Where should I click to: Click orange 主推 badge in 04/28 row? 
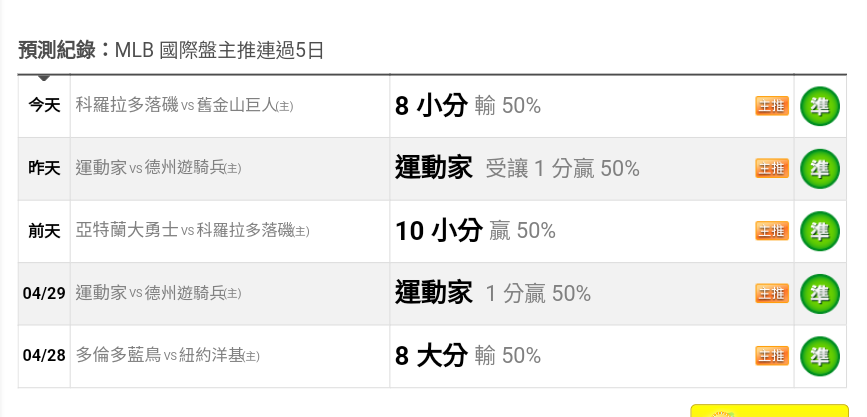(x=772, y=356)
